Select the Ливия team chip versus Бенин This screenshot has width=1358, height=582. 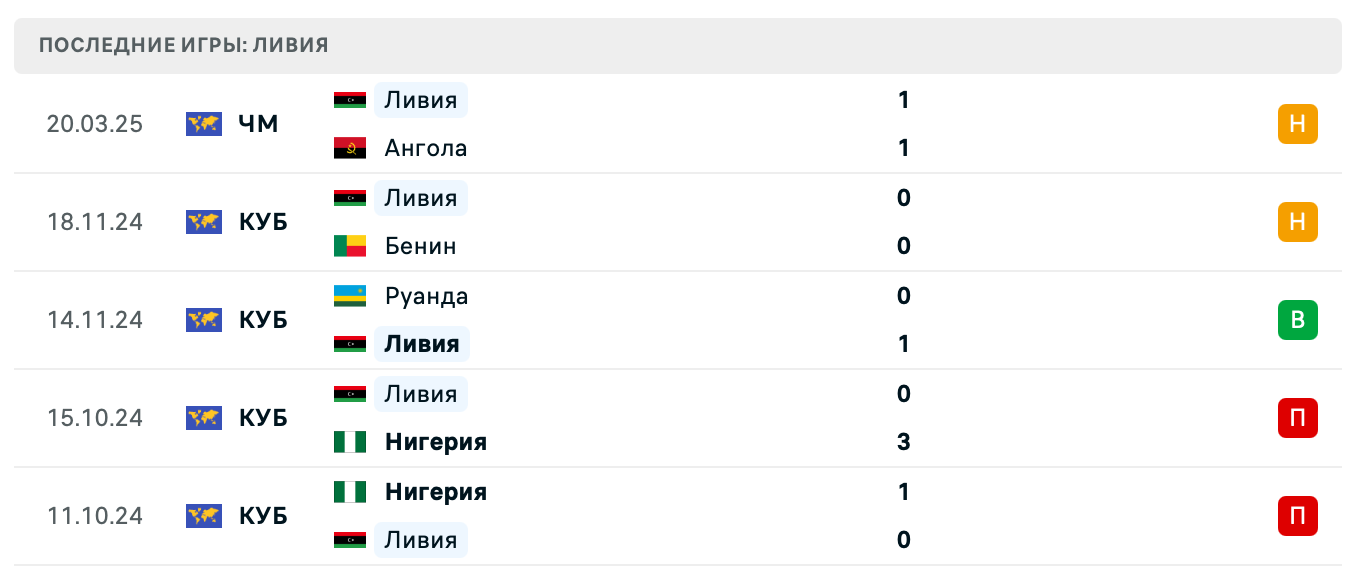pyautogui.click(x=420, y=198)
